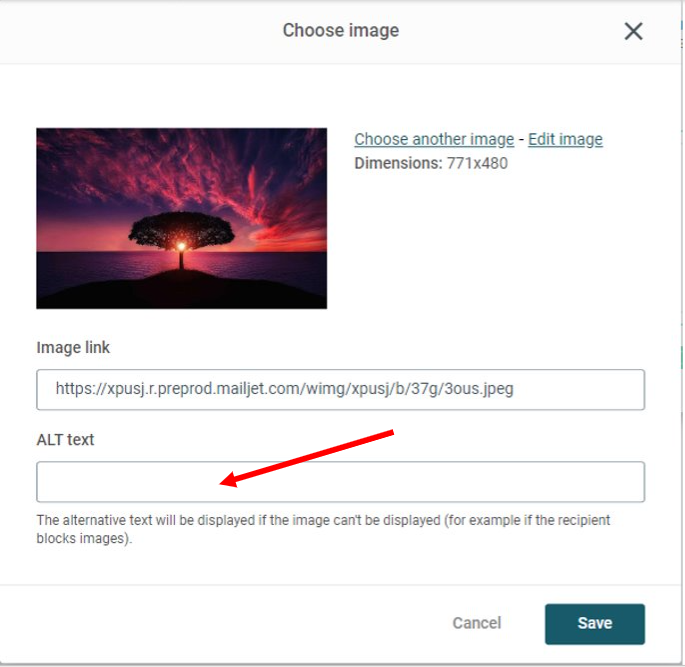
Task: Click the Dimensions 771x480 text
Action: click(x=431, y=163)
